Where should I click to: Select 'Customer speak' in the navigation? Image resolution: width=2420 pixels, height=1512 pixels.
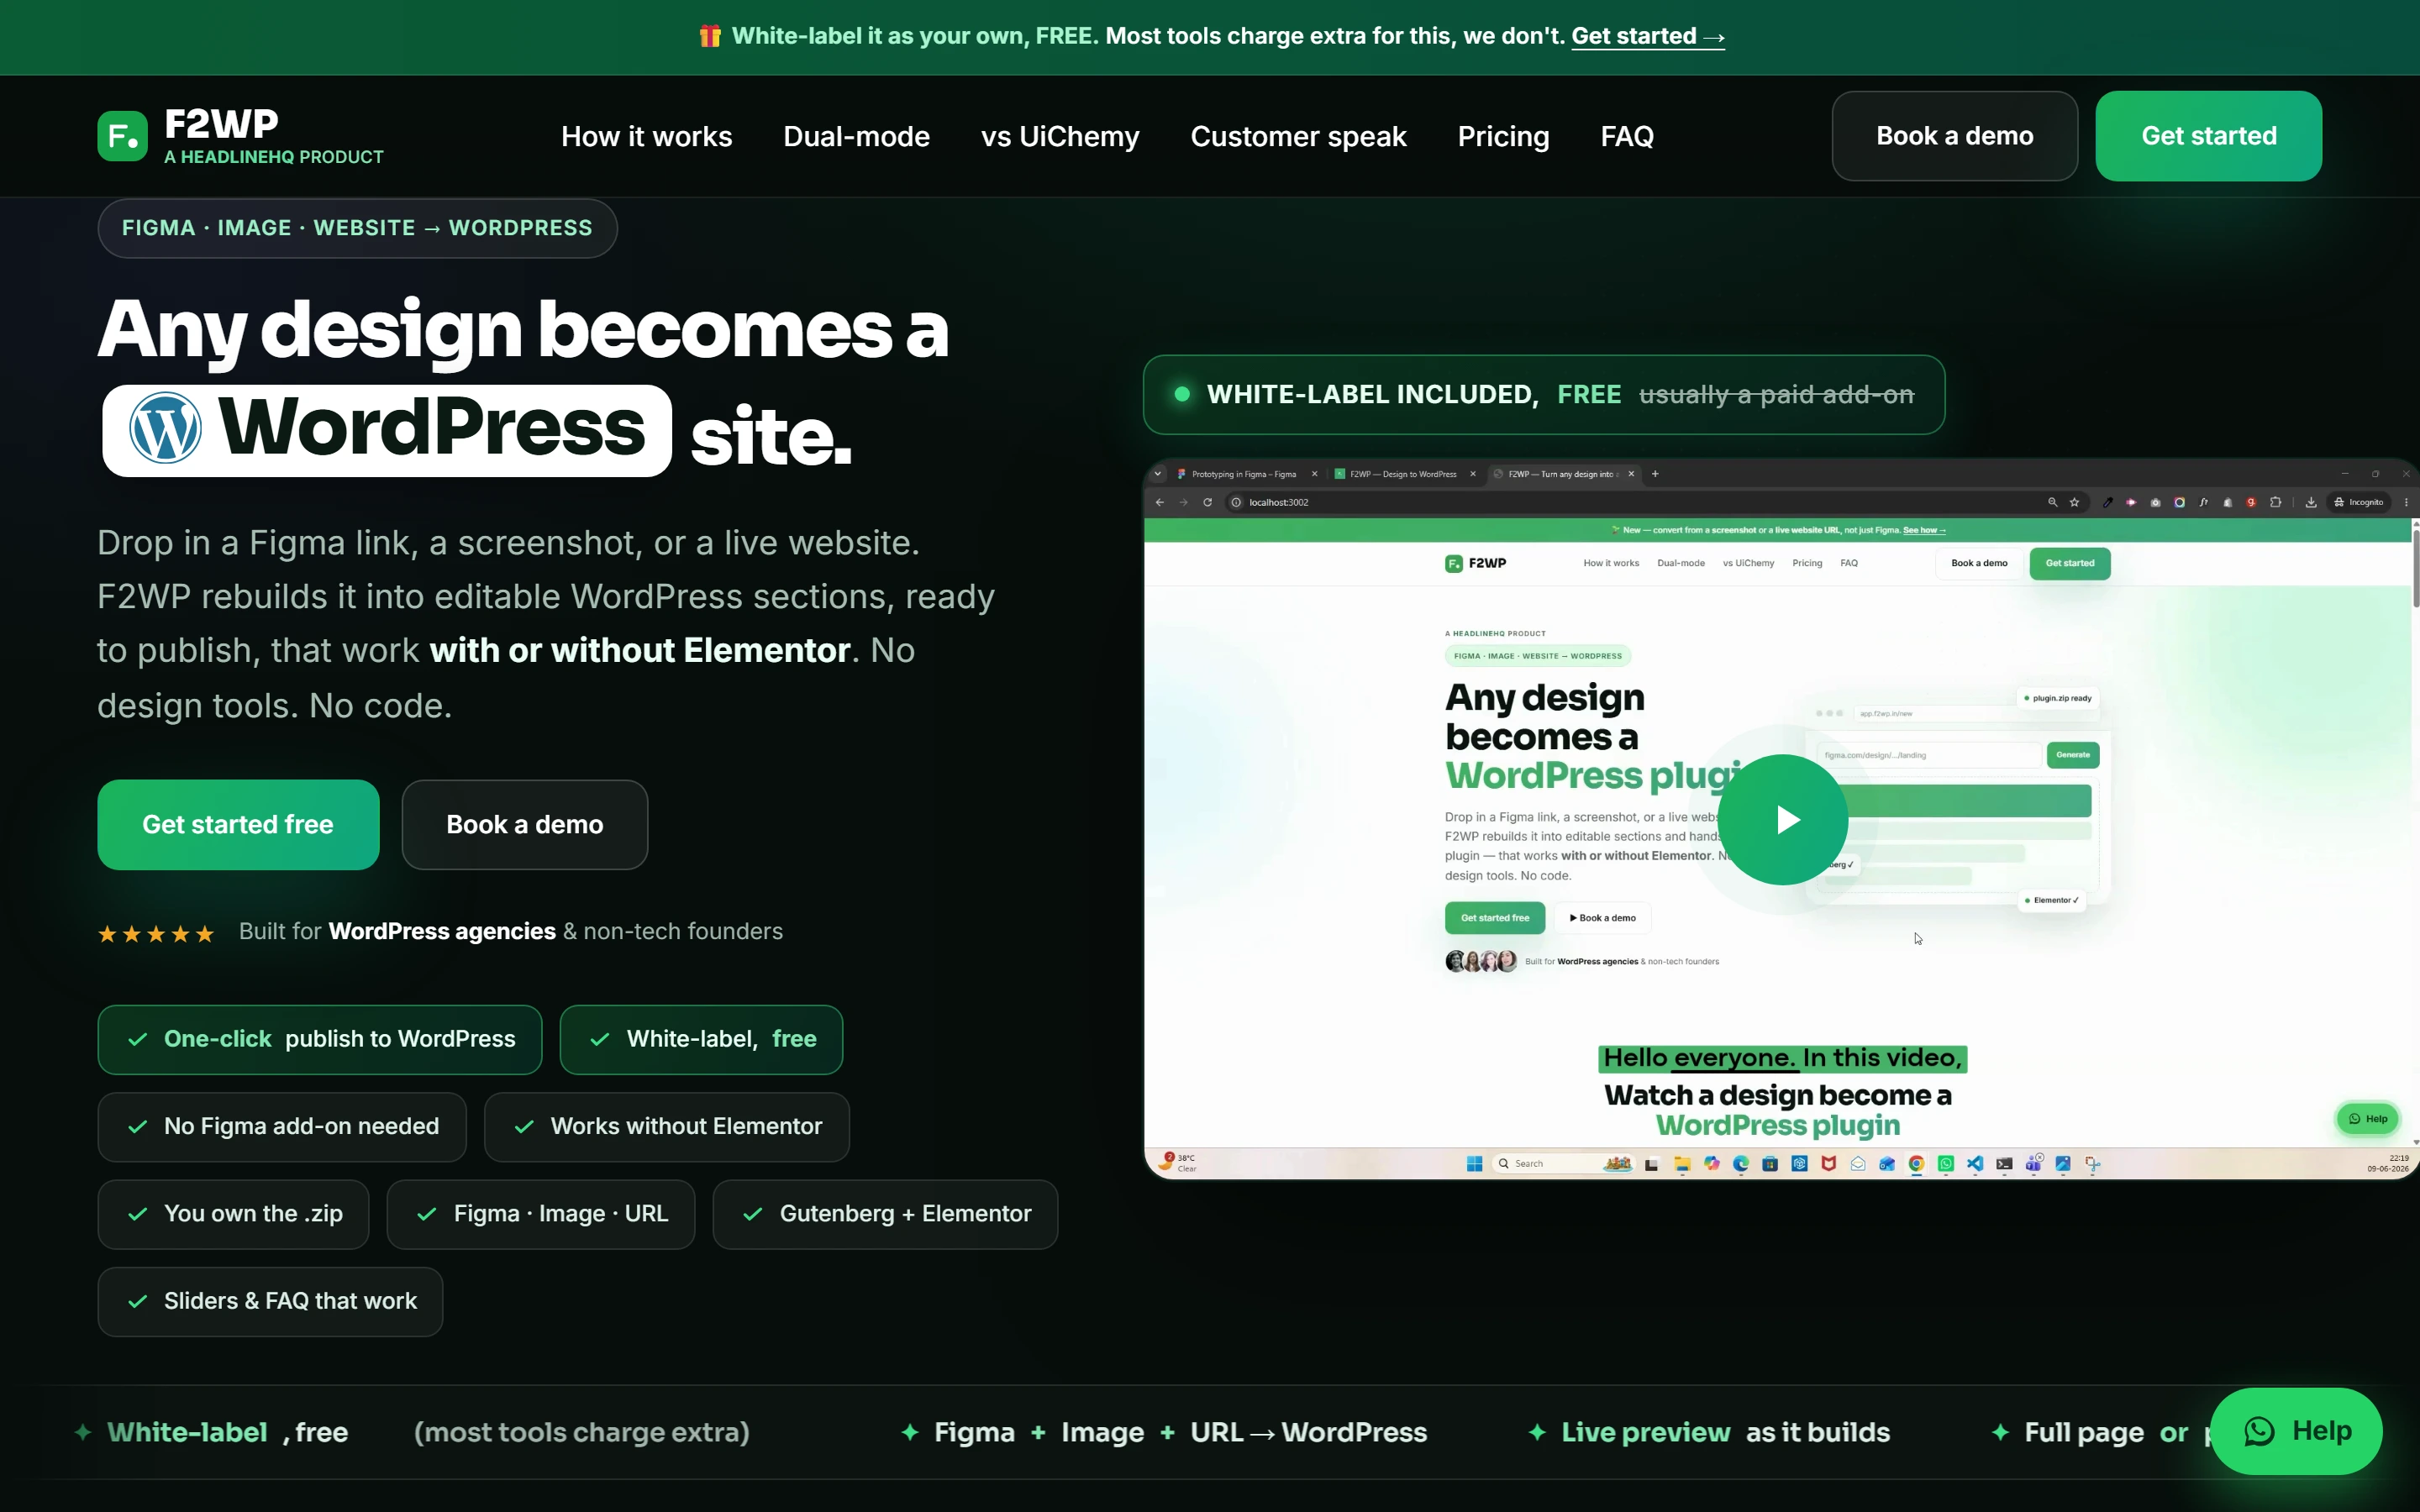[1298, 136]
